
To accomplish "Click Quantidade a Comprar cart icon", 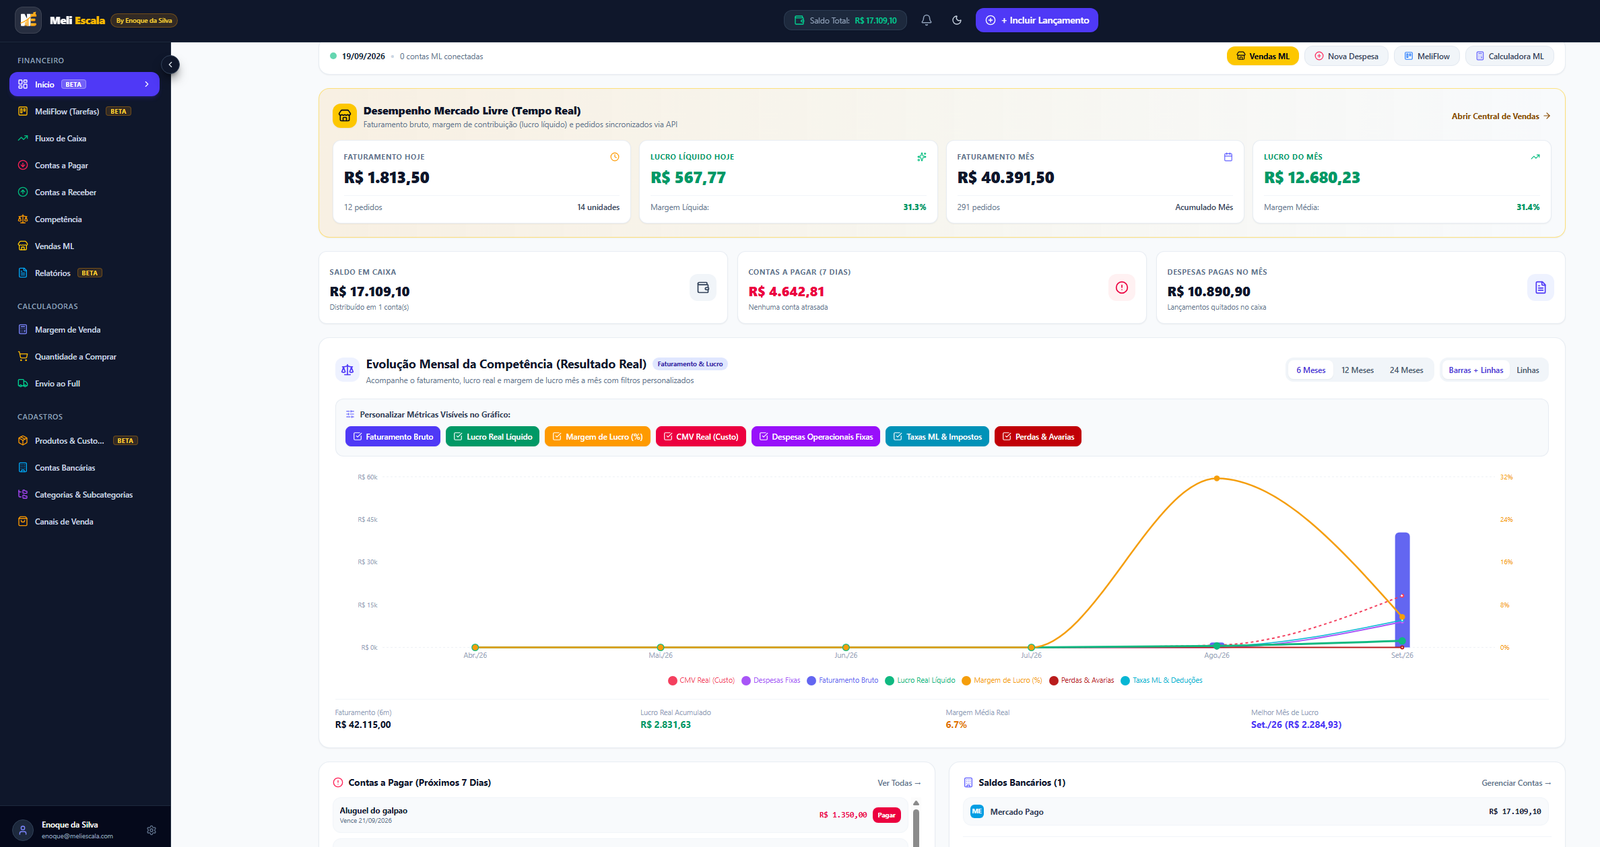I will click(x=23, y=356).
